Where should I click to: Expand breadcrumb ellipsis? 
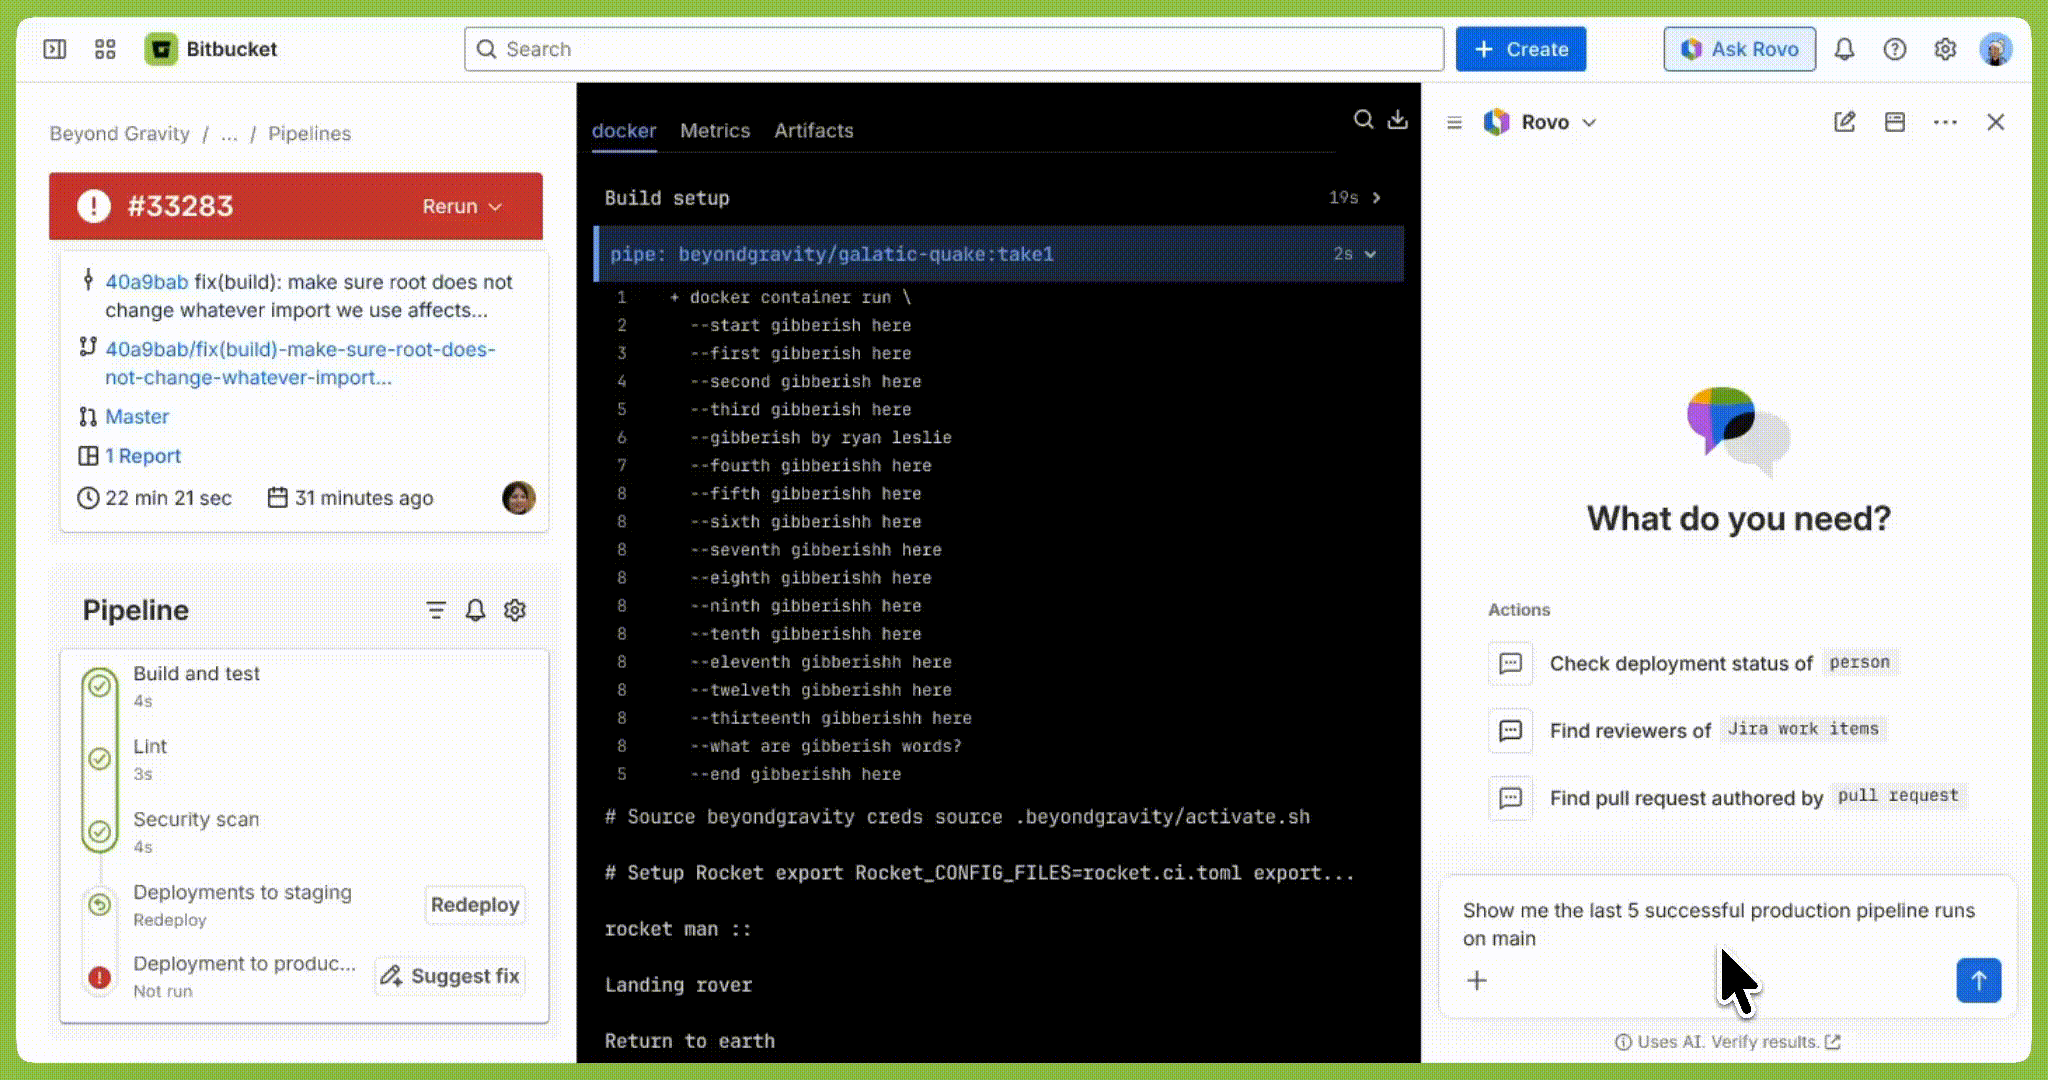coord(229,133)
